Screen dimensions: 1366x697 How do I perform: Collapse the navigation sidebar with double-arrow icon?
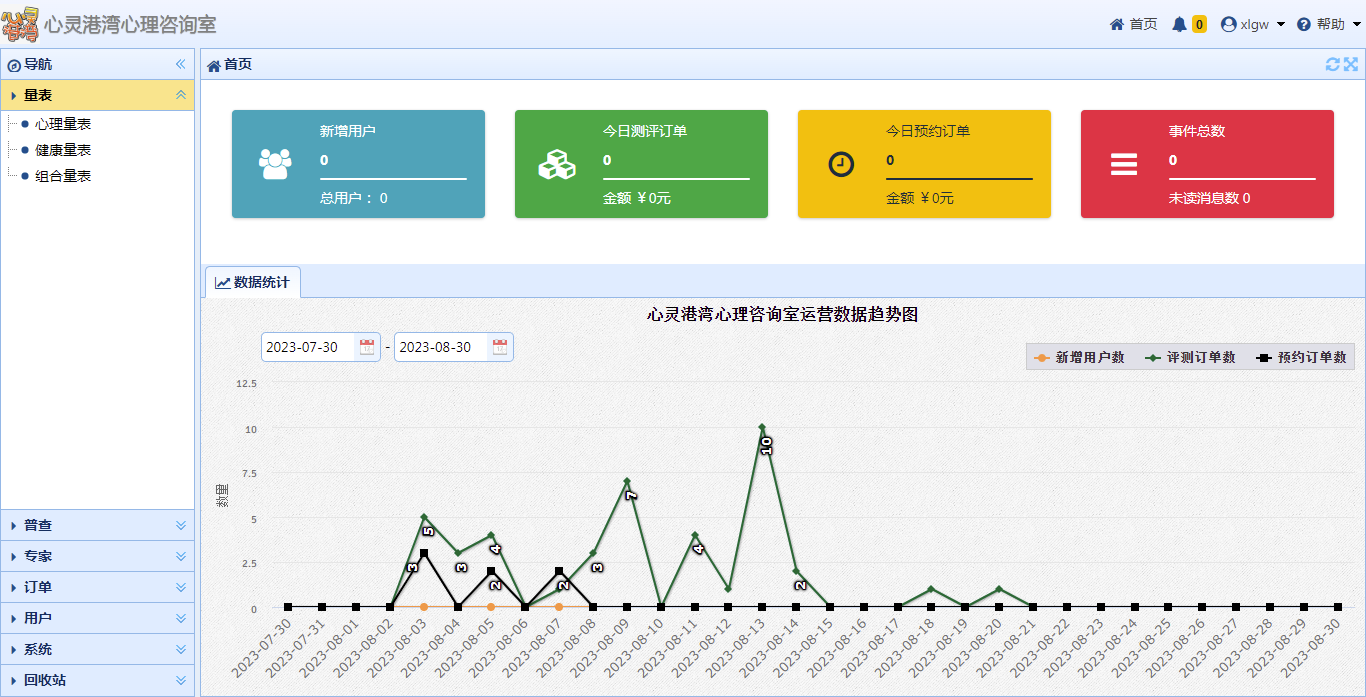181,64
